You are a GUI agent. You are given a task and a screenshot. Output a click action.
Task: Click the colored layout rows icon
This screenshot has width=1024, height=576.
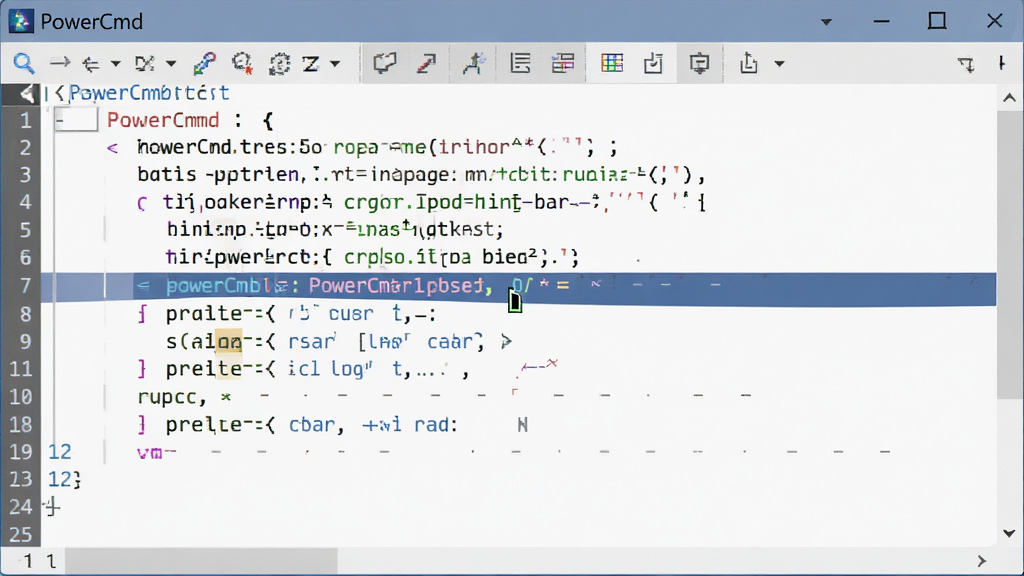(562, 63)
